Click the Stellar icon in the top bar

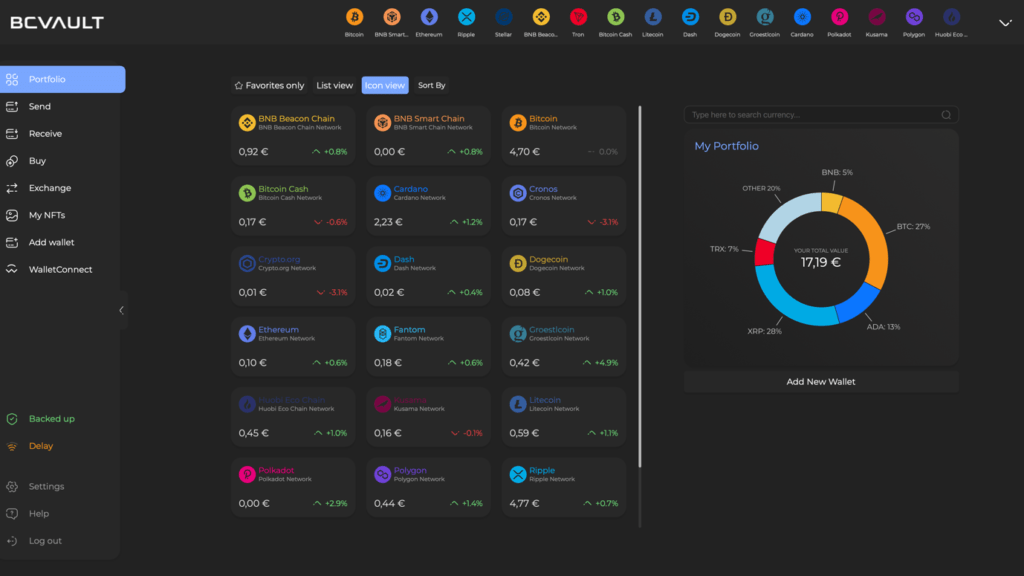tap(503, 17)
